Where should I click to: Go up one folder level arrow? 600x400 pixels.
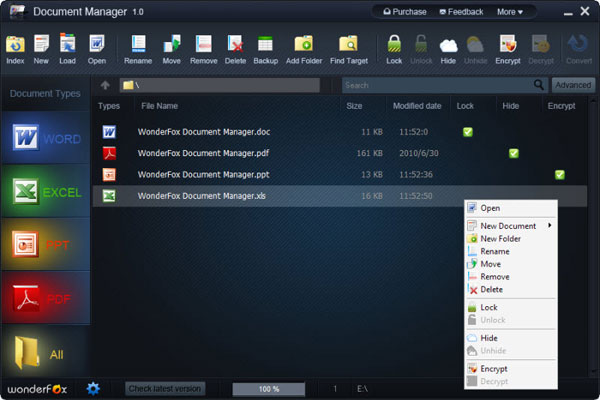click(105, 85)
